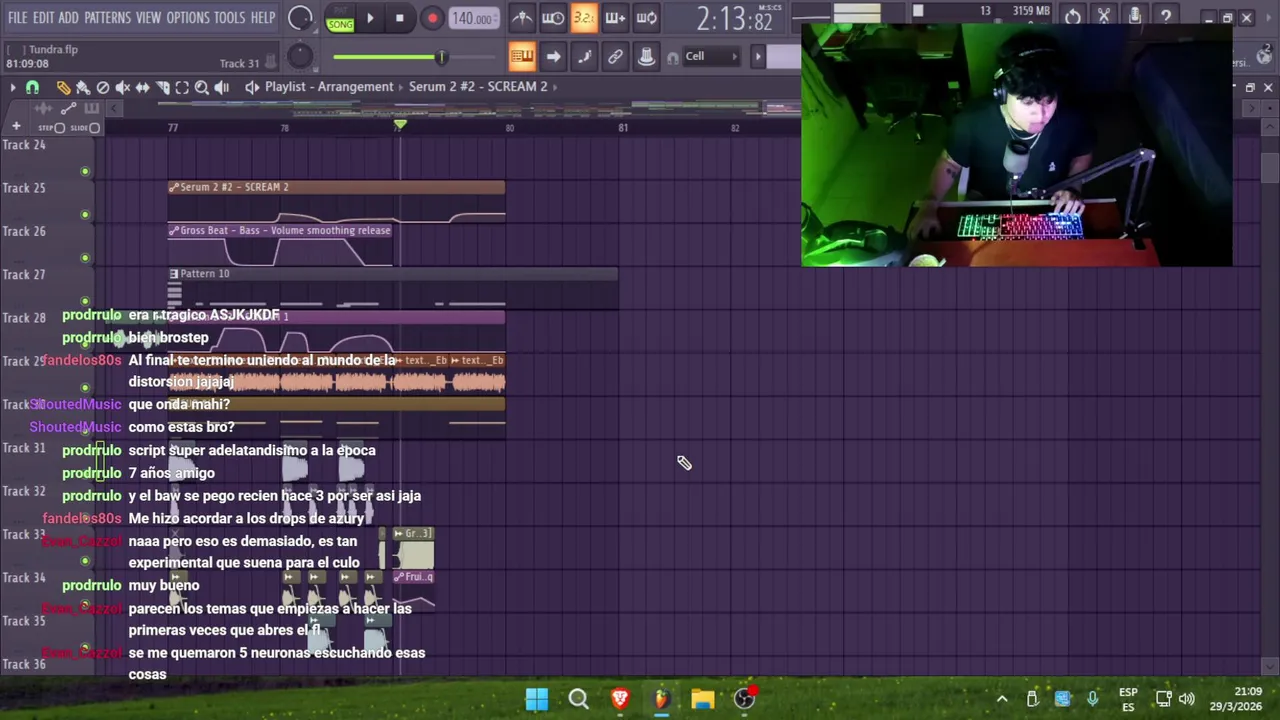
Task: Toggle loop recording icon
Action: pyautogui.click(x=646, y=18)
